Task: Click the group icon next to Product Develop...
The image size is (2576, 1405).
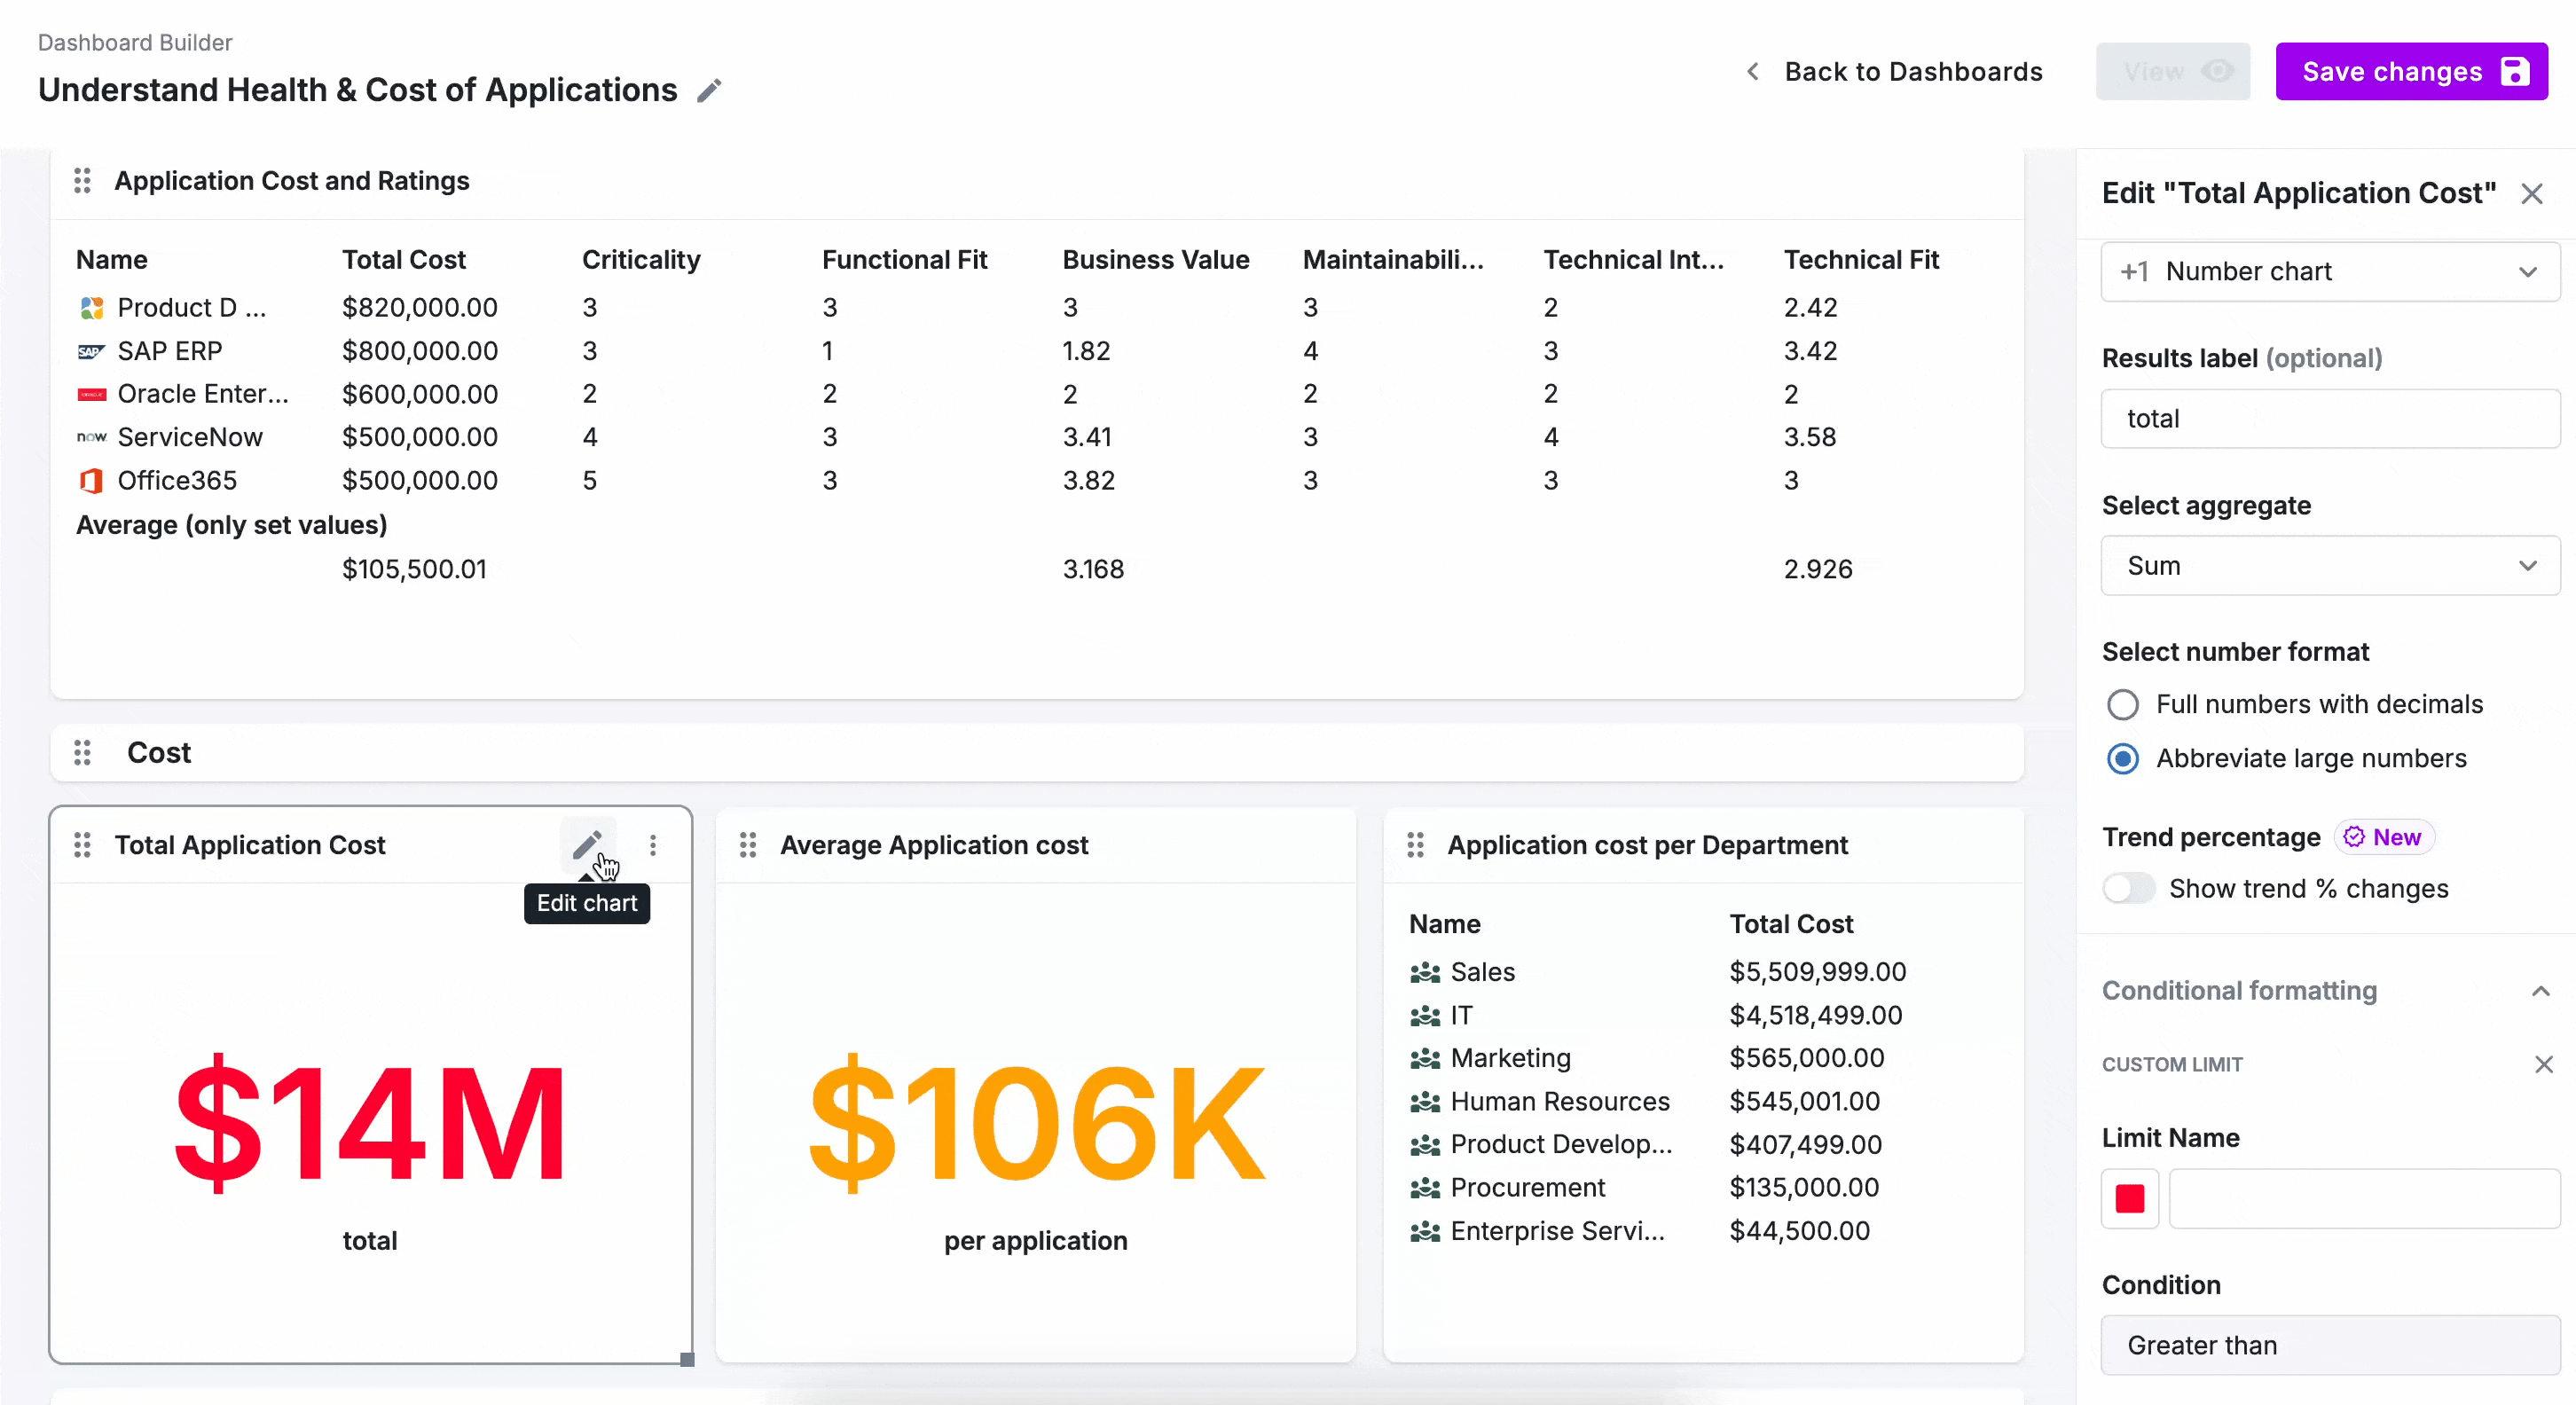Action: (x=1425, y=1145)
